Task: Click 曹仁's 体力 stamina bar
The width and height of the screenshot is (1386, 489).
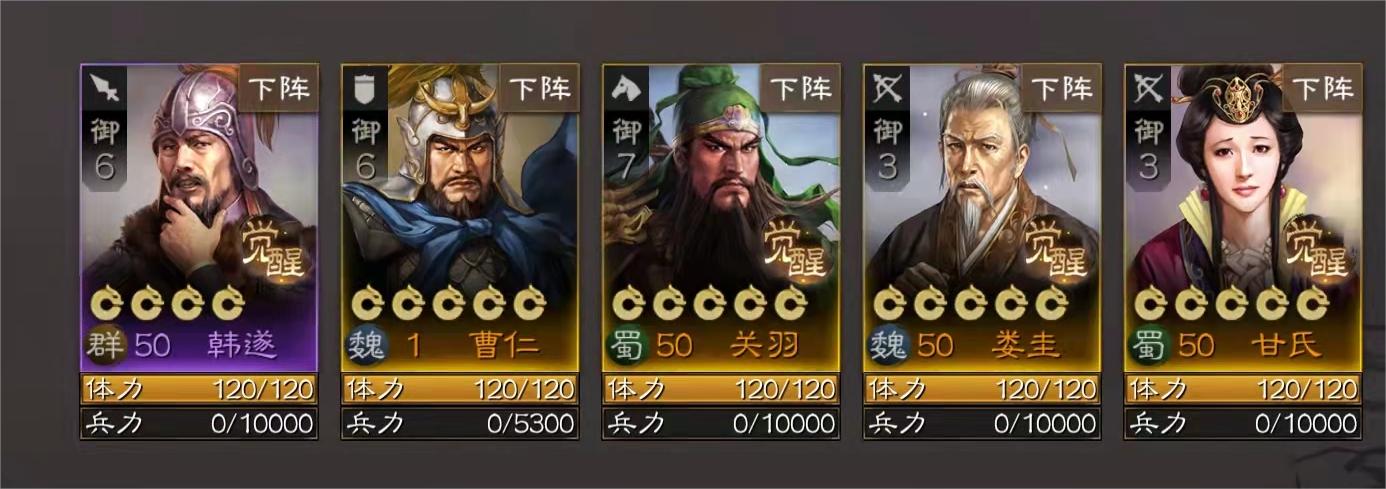Action: click(460, 389)
